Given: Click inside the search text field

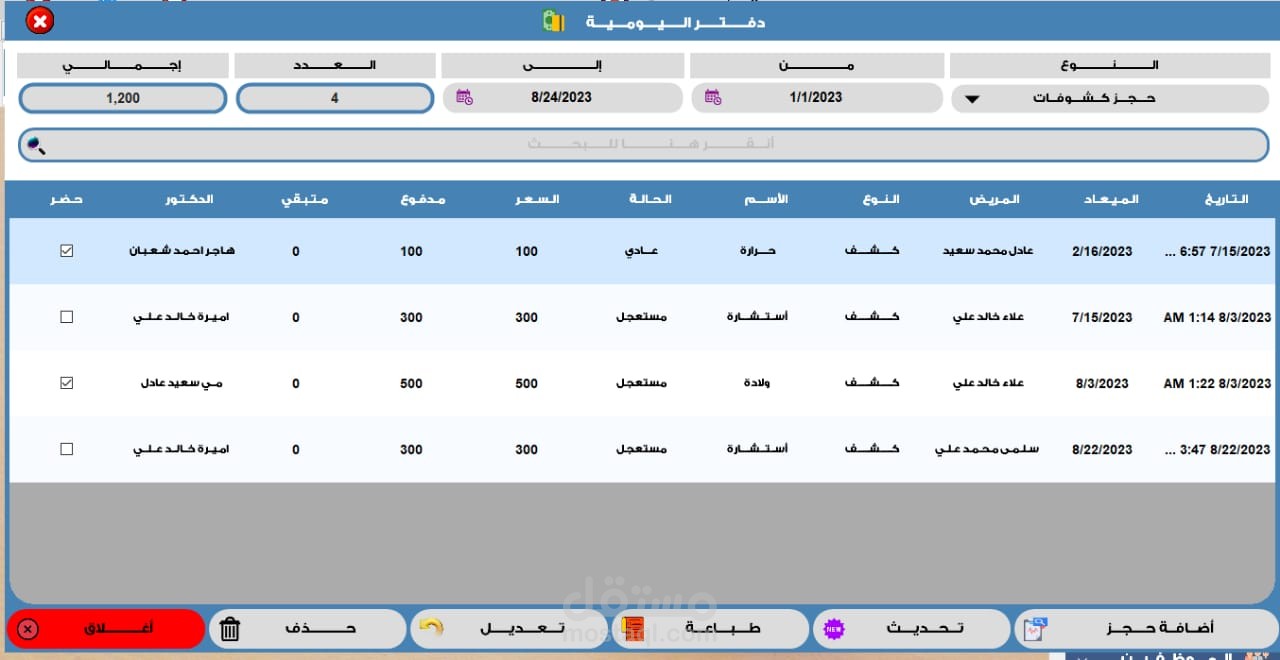Looking at the screenshot, I should (x=650, y=145).
